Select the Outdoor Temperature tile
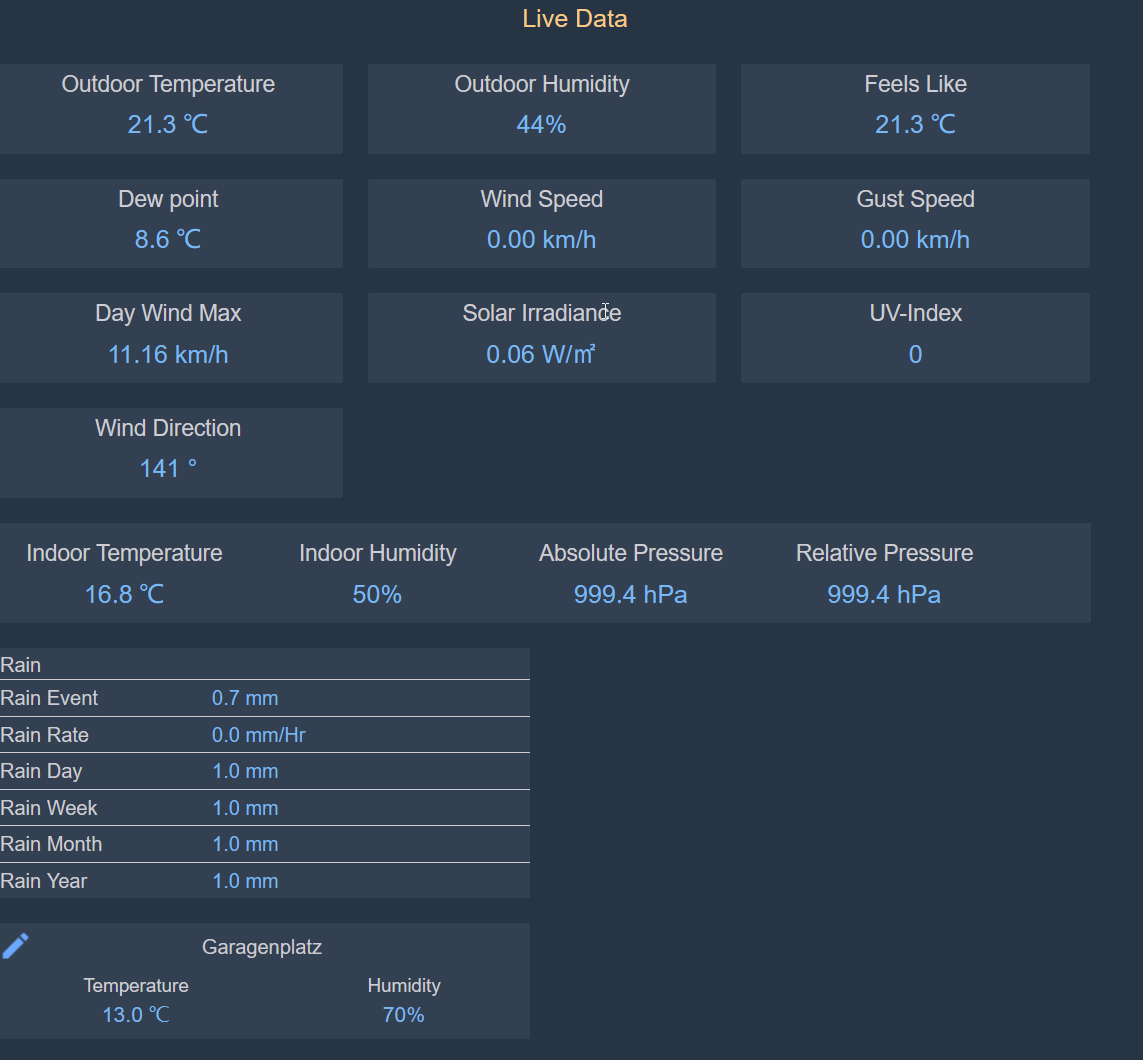The height and width of the screenshot is (1060, 1143). pyautogui.click(x=168, y=108)
